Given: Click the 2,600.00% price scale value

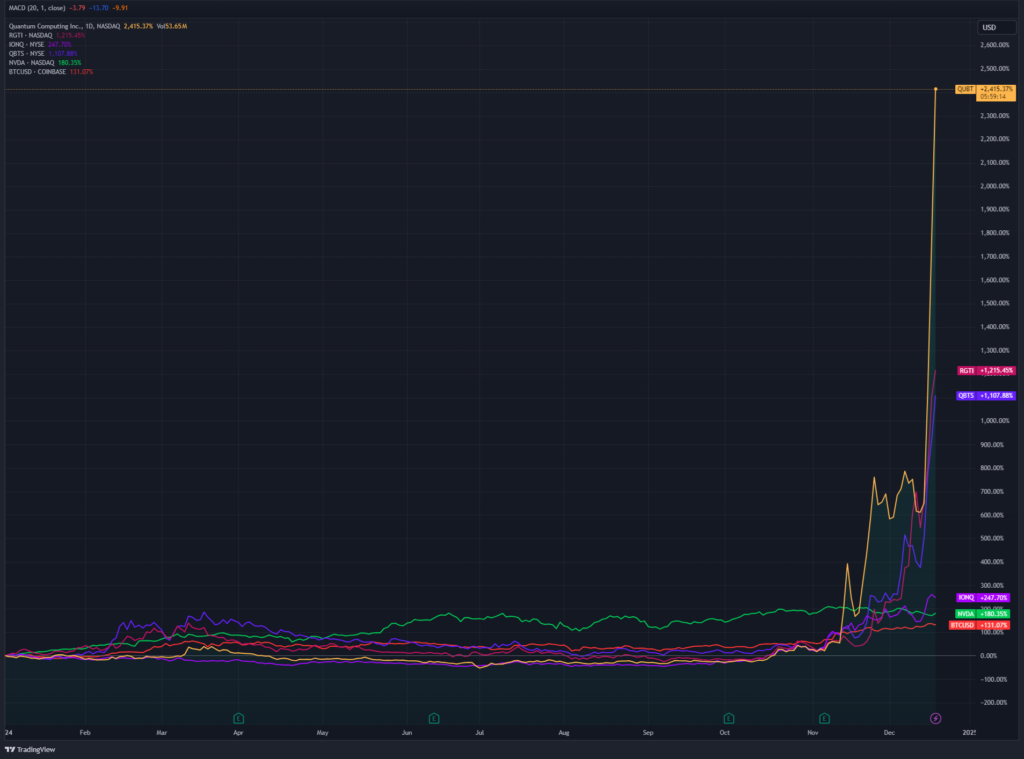Looking at the screenshot, I should (x=995, y=45).
